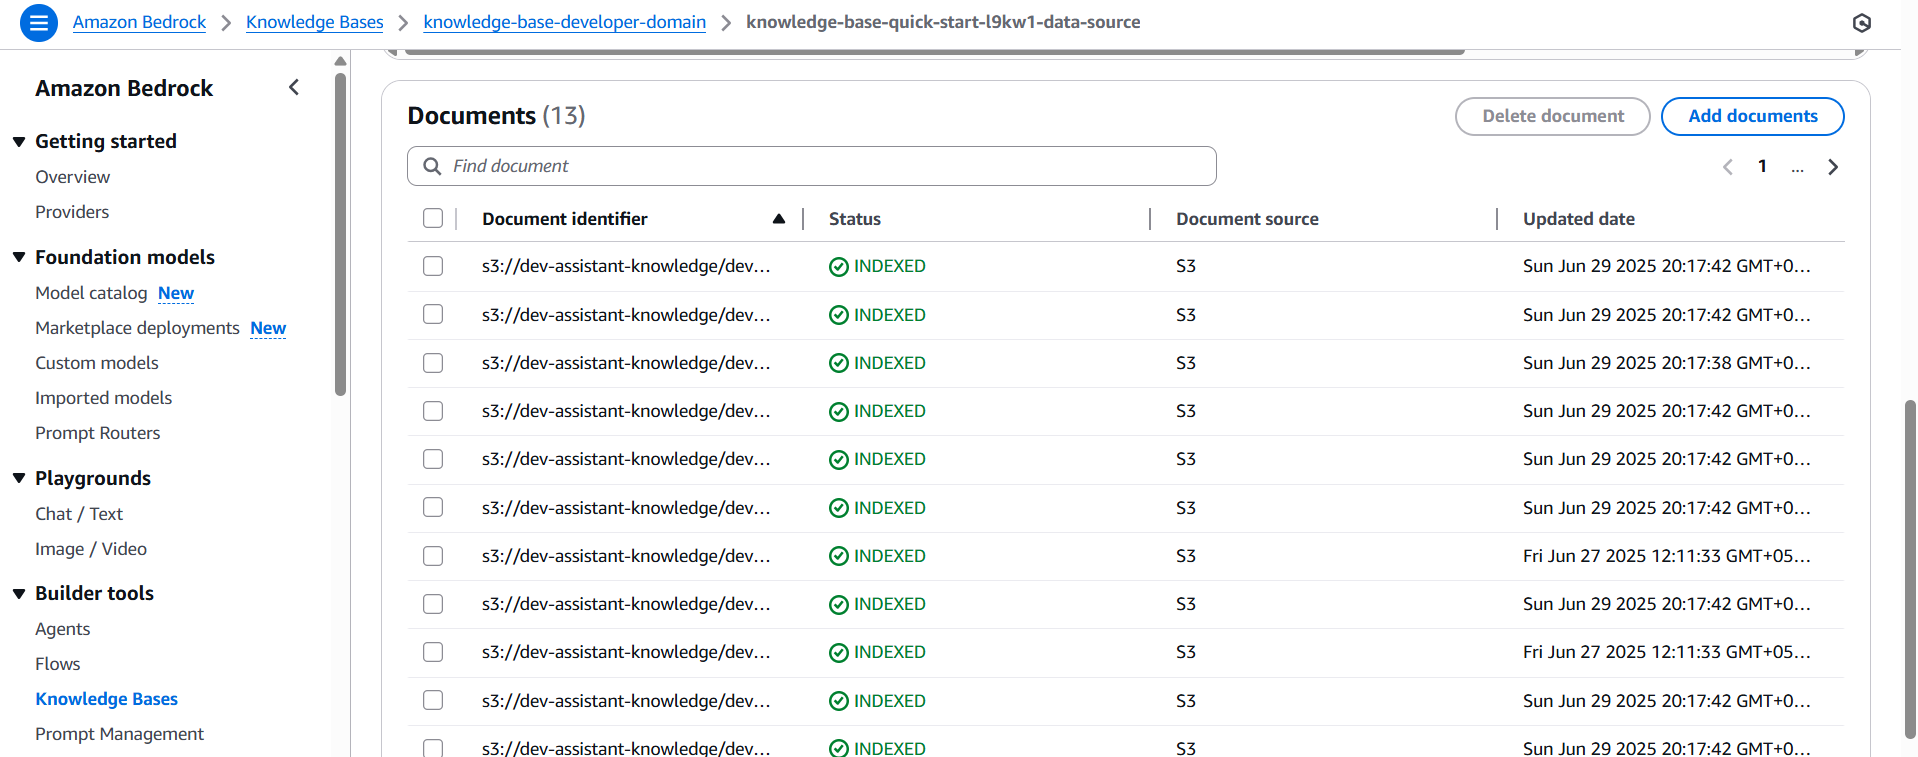Open Prompt Management in sidebar
The width and height of the screenshot is (1918, 757).
coord(120,734)
